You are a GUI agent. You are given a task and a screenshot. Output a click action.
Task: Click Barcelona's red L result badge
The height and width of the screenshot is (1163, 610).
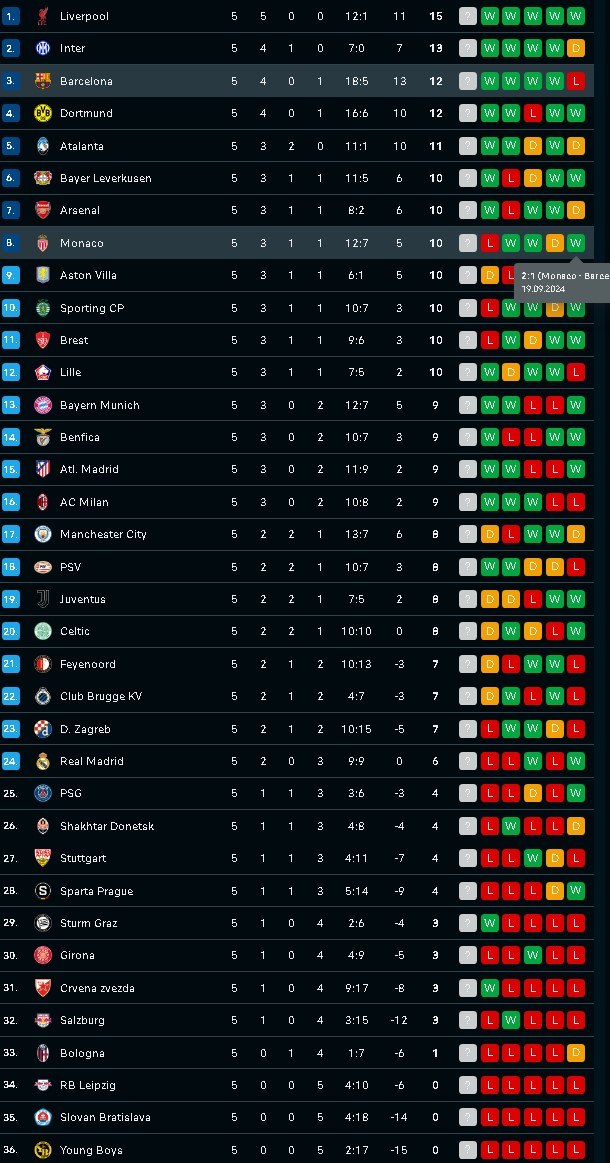click(576, 81)
